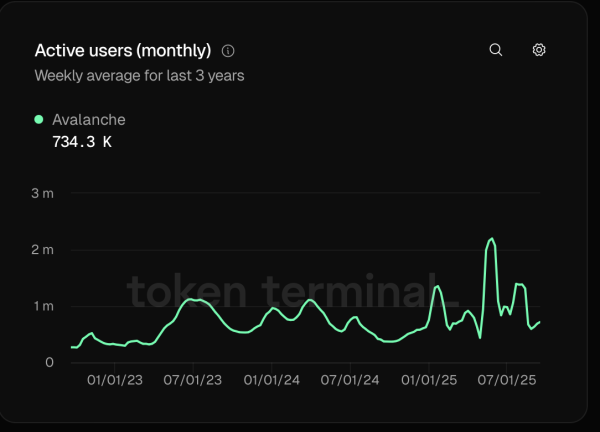Click the 1 m y-axis label
600x432 pixels.
tap(43, 306)
